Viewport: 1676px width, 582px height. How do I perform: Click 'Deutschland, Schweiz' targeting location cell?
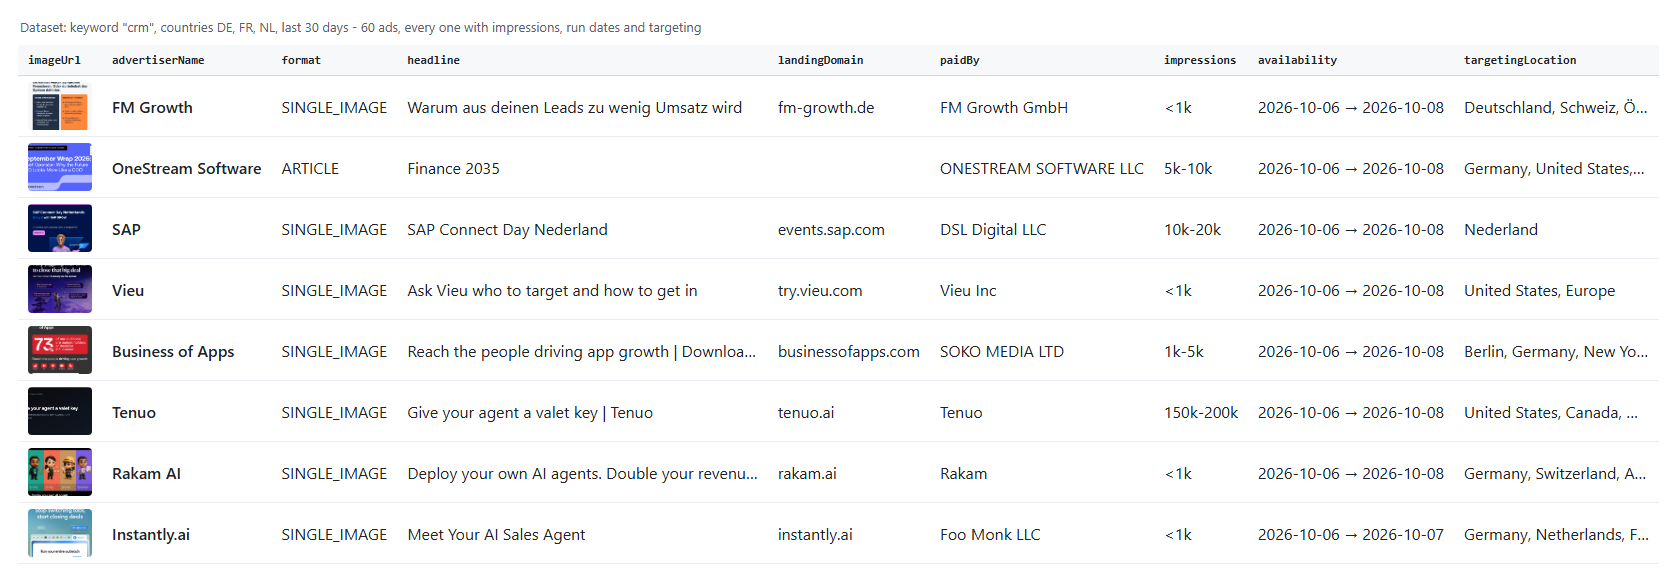coord(1556,107)
